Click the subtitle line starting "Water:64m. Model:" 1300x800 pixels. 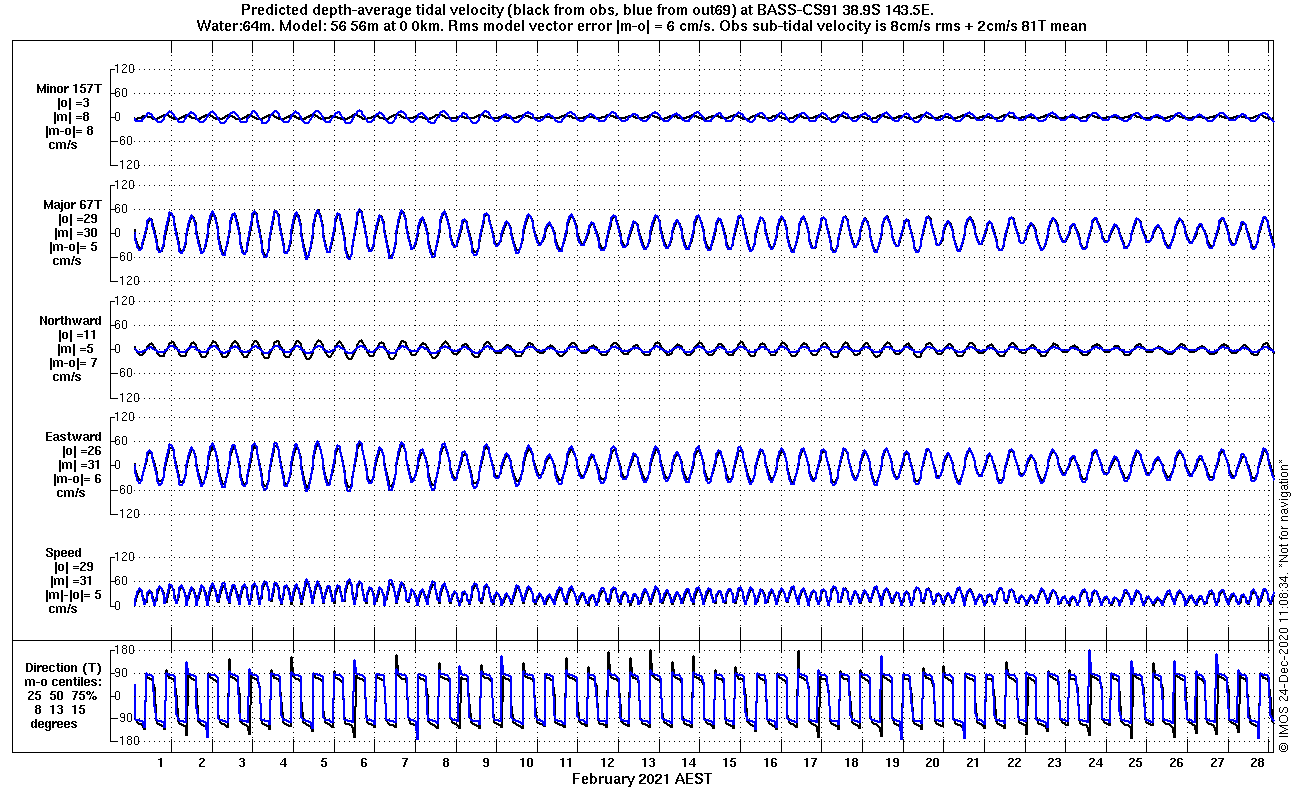pyautogui.click(x=642, y=26)
